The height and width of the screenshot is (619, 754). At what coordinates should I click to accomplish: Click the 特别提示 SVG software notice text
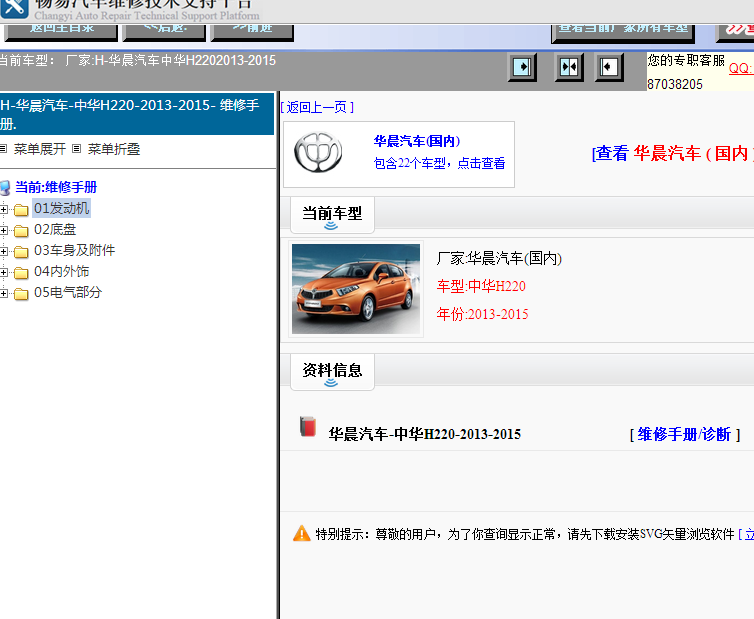(x=525, y=534)
